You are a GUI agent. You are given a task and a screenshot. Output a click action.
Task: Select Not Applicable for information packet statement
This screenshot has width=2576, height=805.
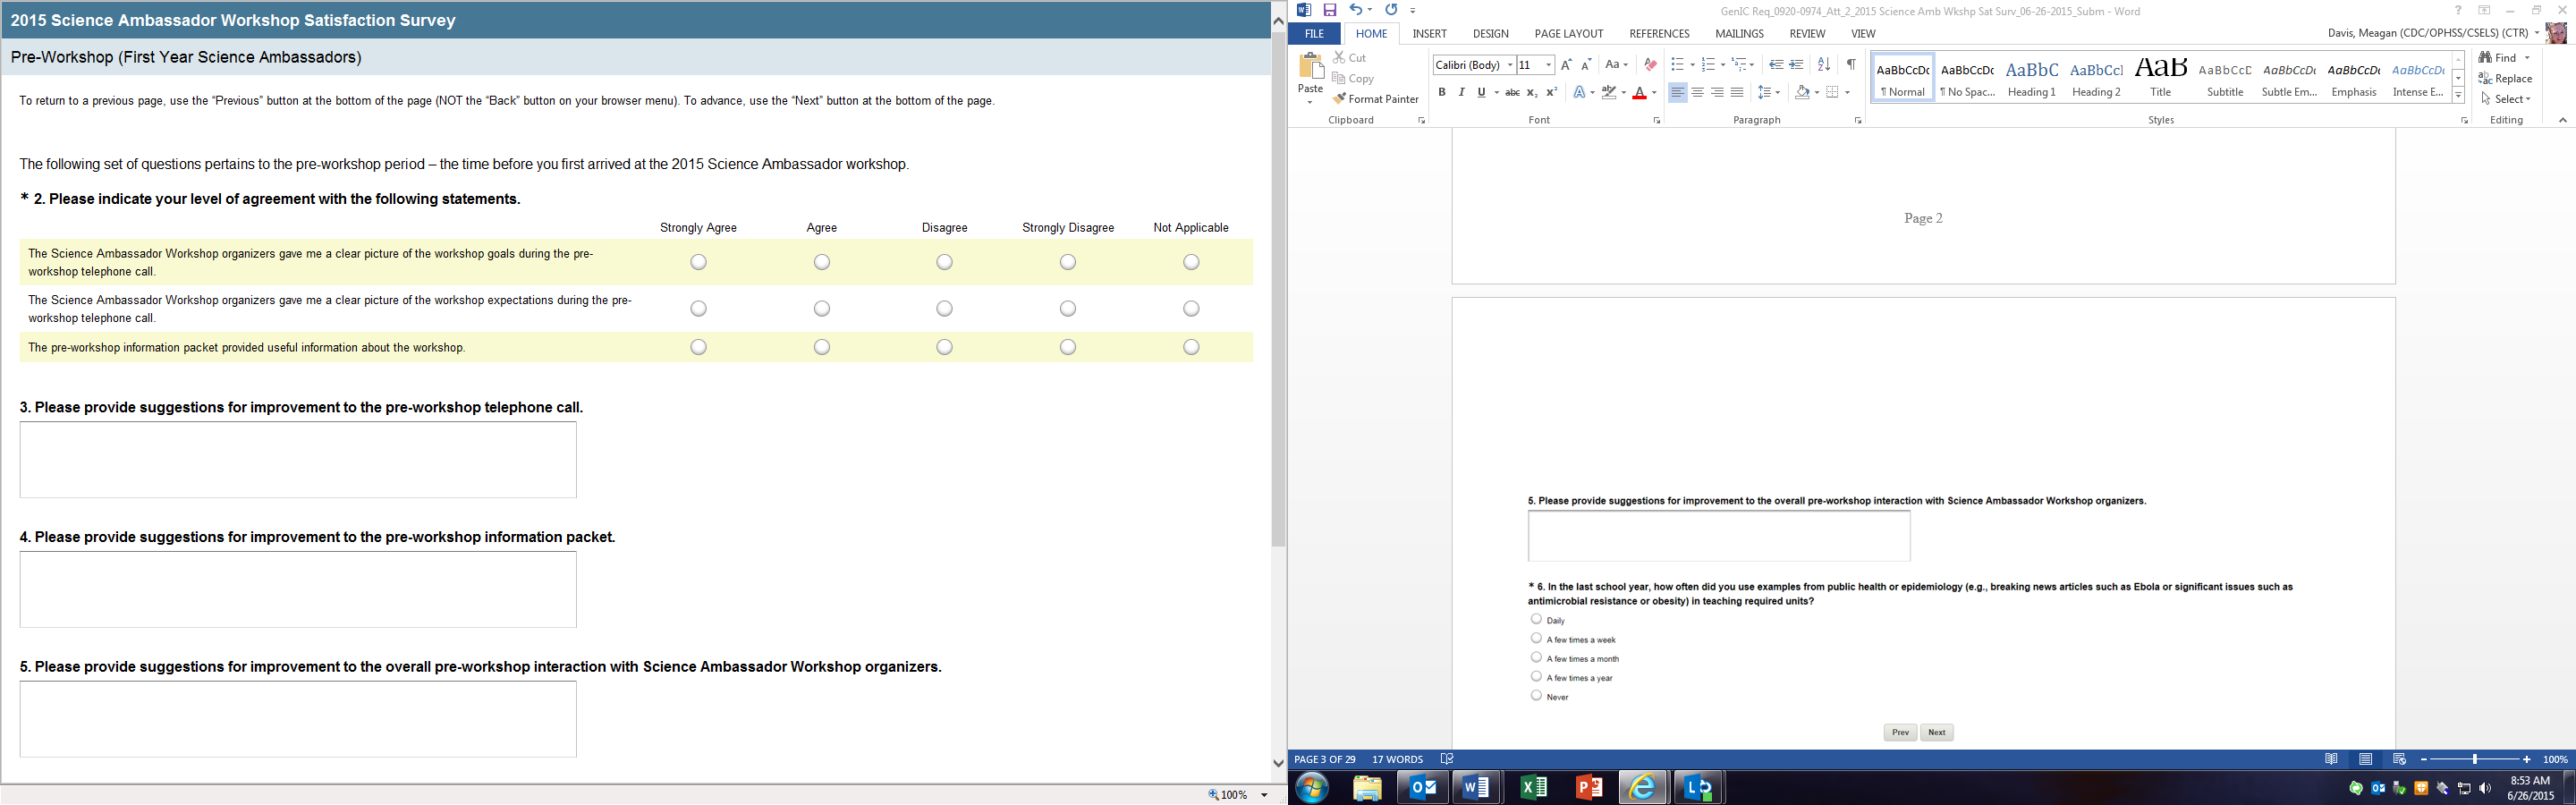click(1190, 347)
